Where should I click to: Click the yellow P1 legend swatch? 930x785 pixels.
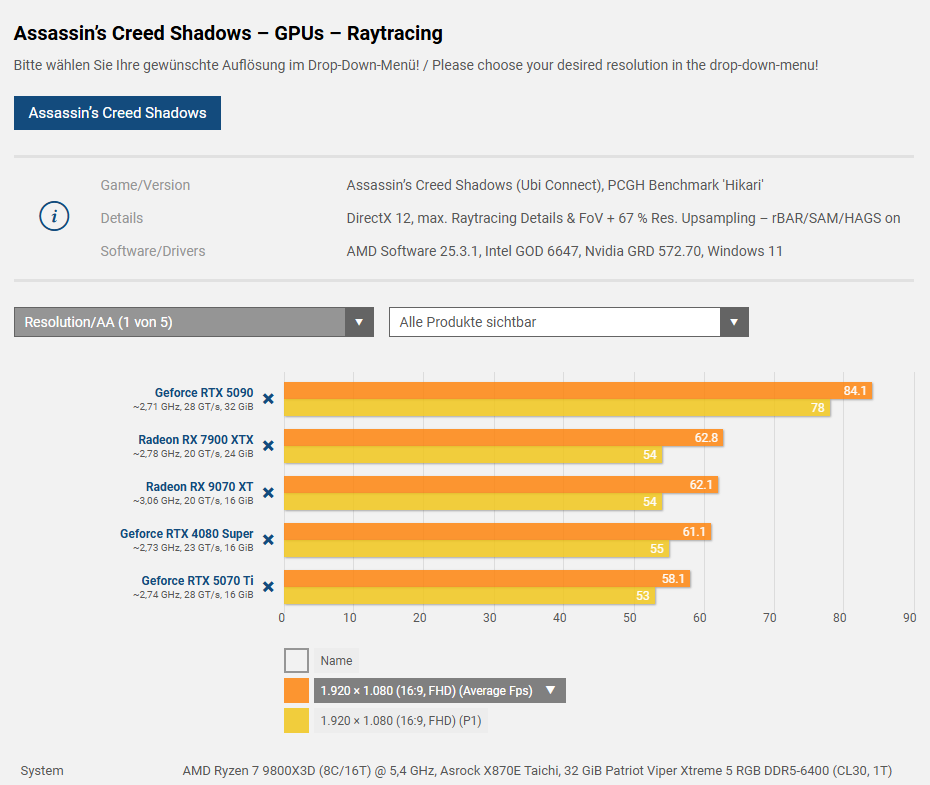pos(297,720)
